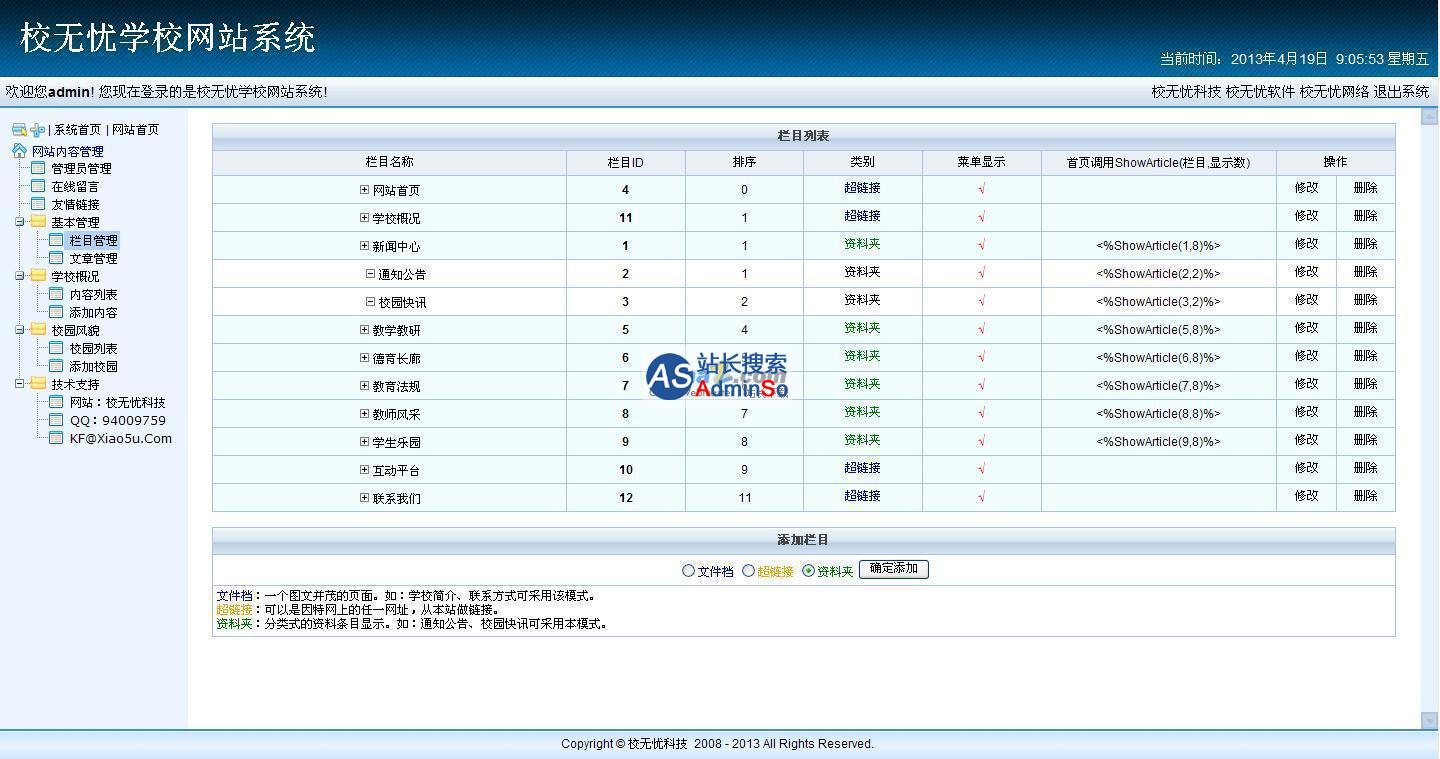1440x759 pixels.
Task: Select the 文件档 radio button
Action: (x=688, y=571)
